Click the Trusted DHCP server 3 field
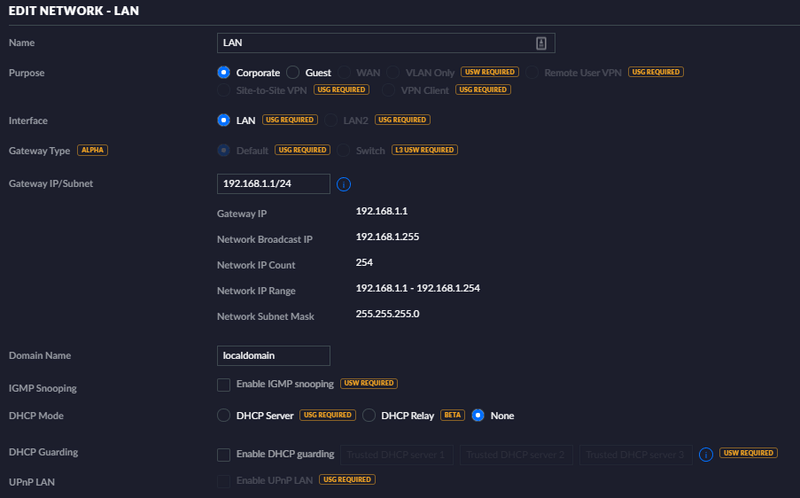Screen dimensions: 800x498 [635, 454]
